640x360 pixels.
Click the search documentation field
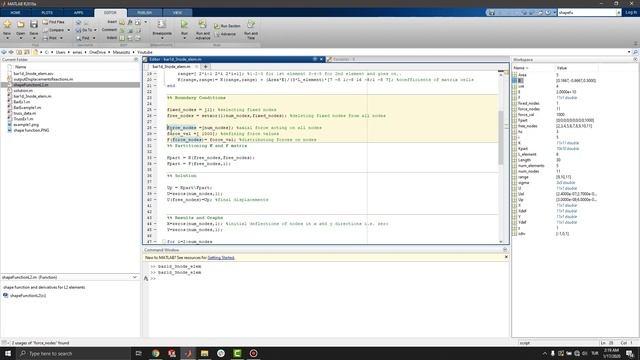[587, 13]
